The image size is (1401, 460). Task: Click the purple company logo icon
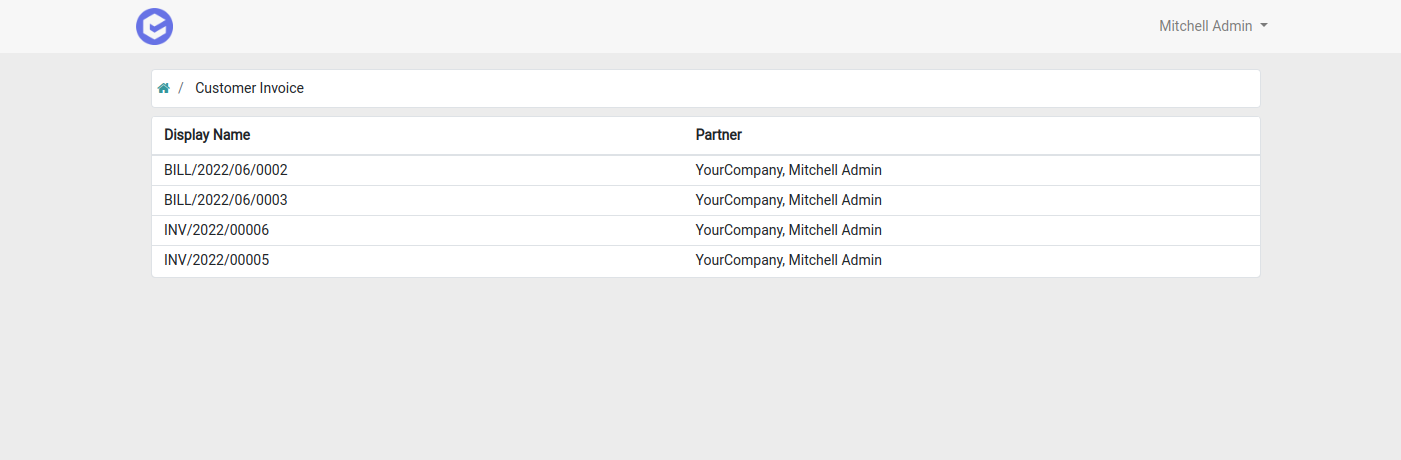point(155,26)
